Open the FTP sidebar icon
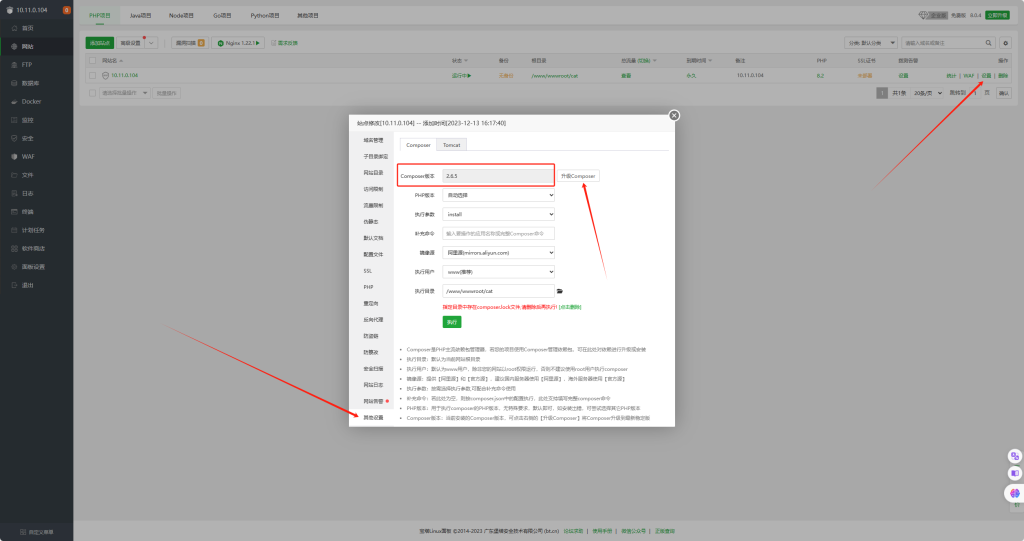1024x541 pixels. coord(14,65)
